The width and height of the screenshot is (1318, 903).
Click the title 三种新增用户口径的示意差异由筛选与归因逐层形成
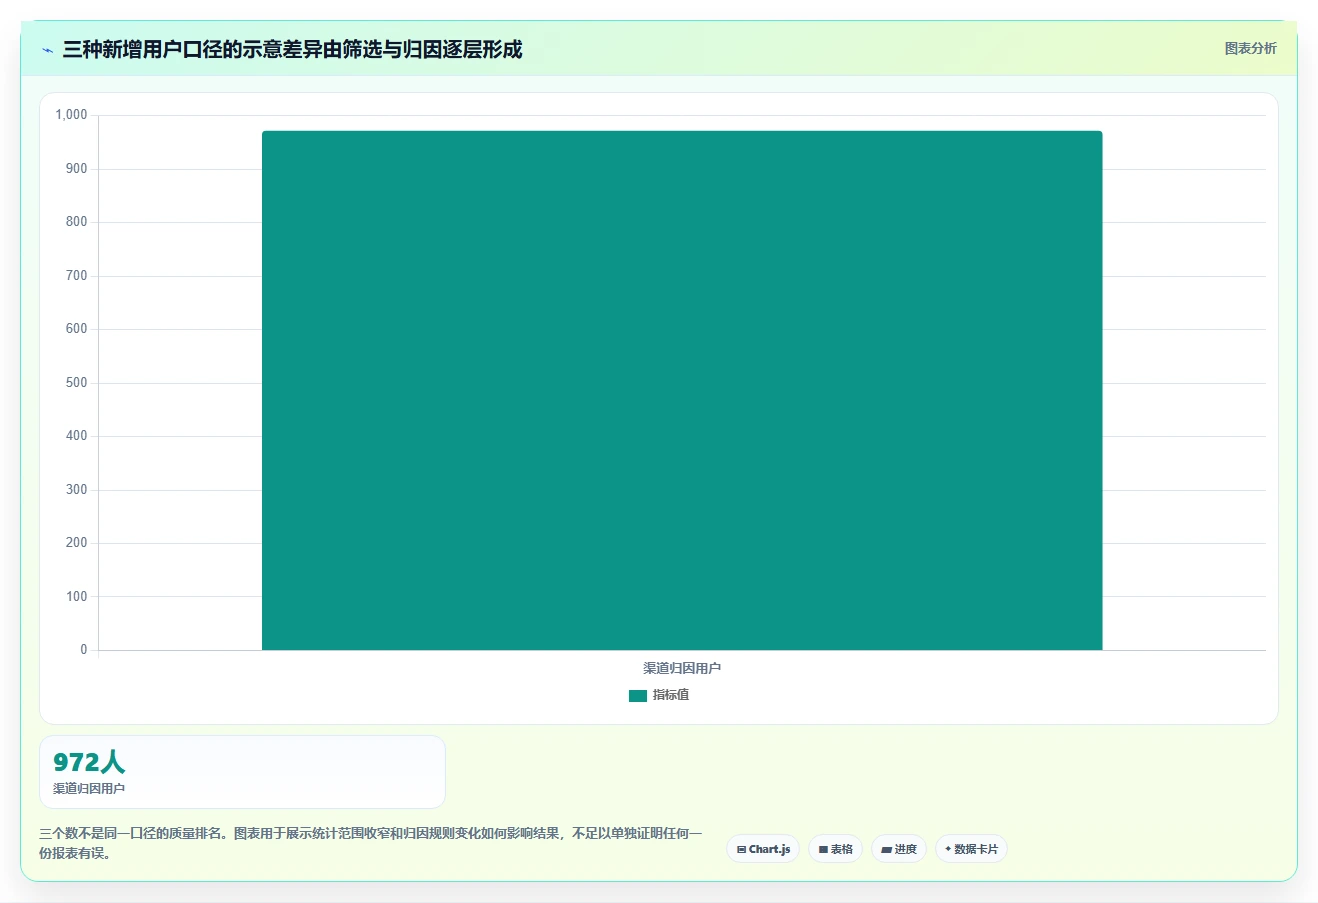[x=292, y=50]
